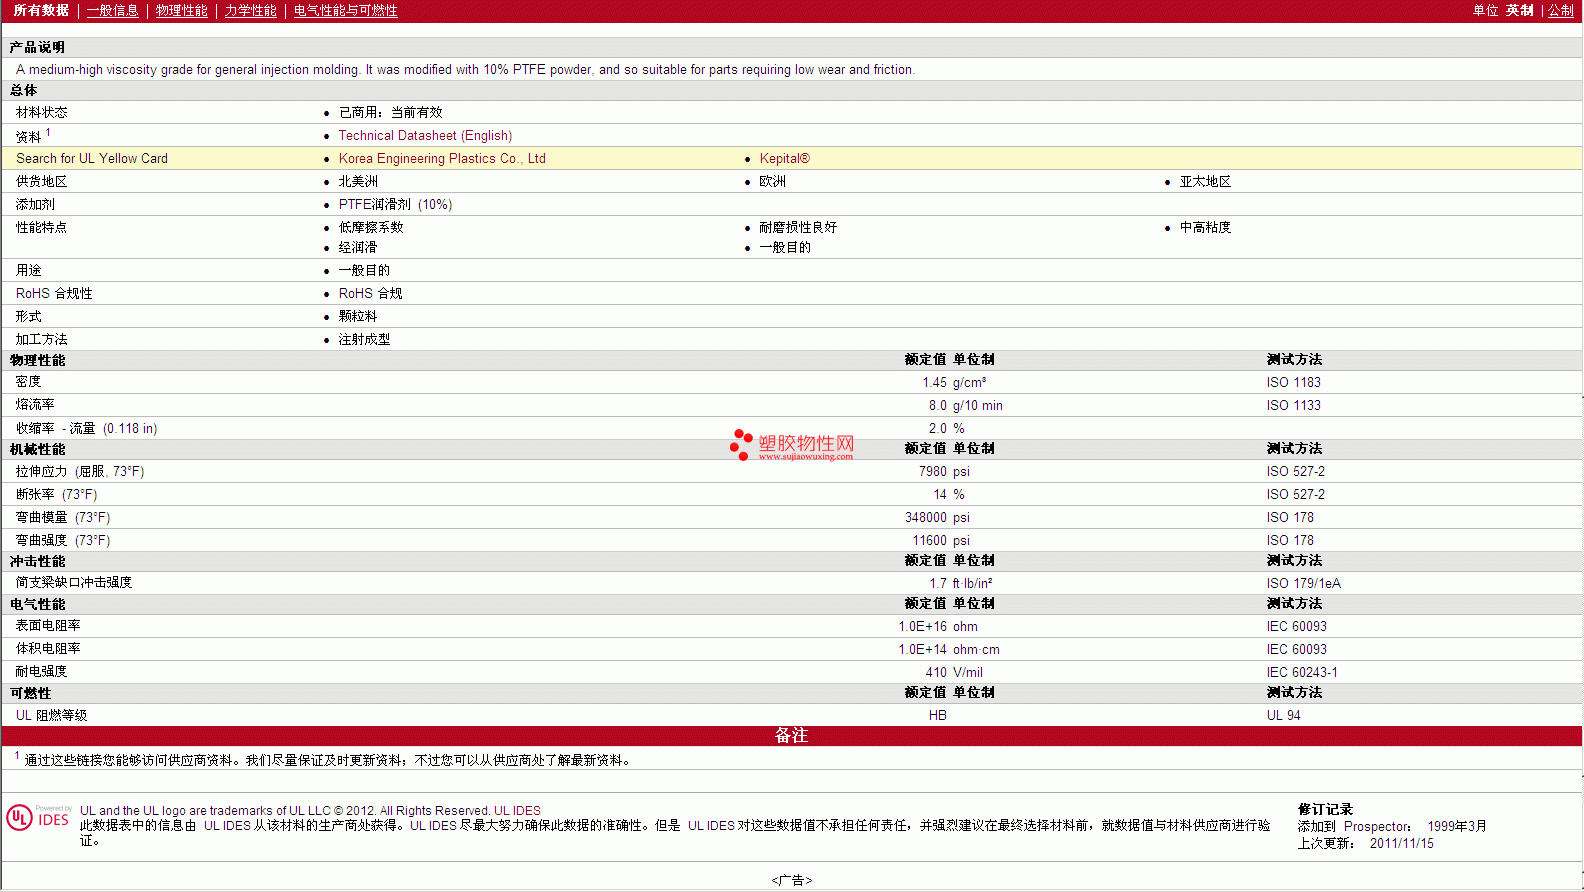The width and height of the screenshot is (1584, 892).
Task: Click the 中高粘度 feature entry
Action: click(x=1205, y=227)
